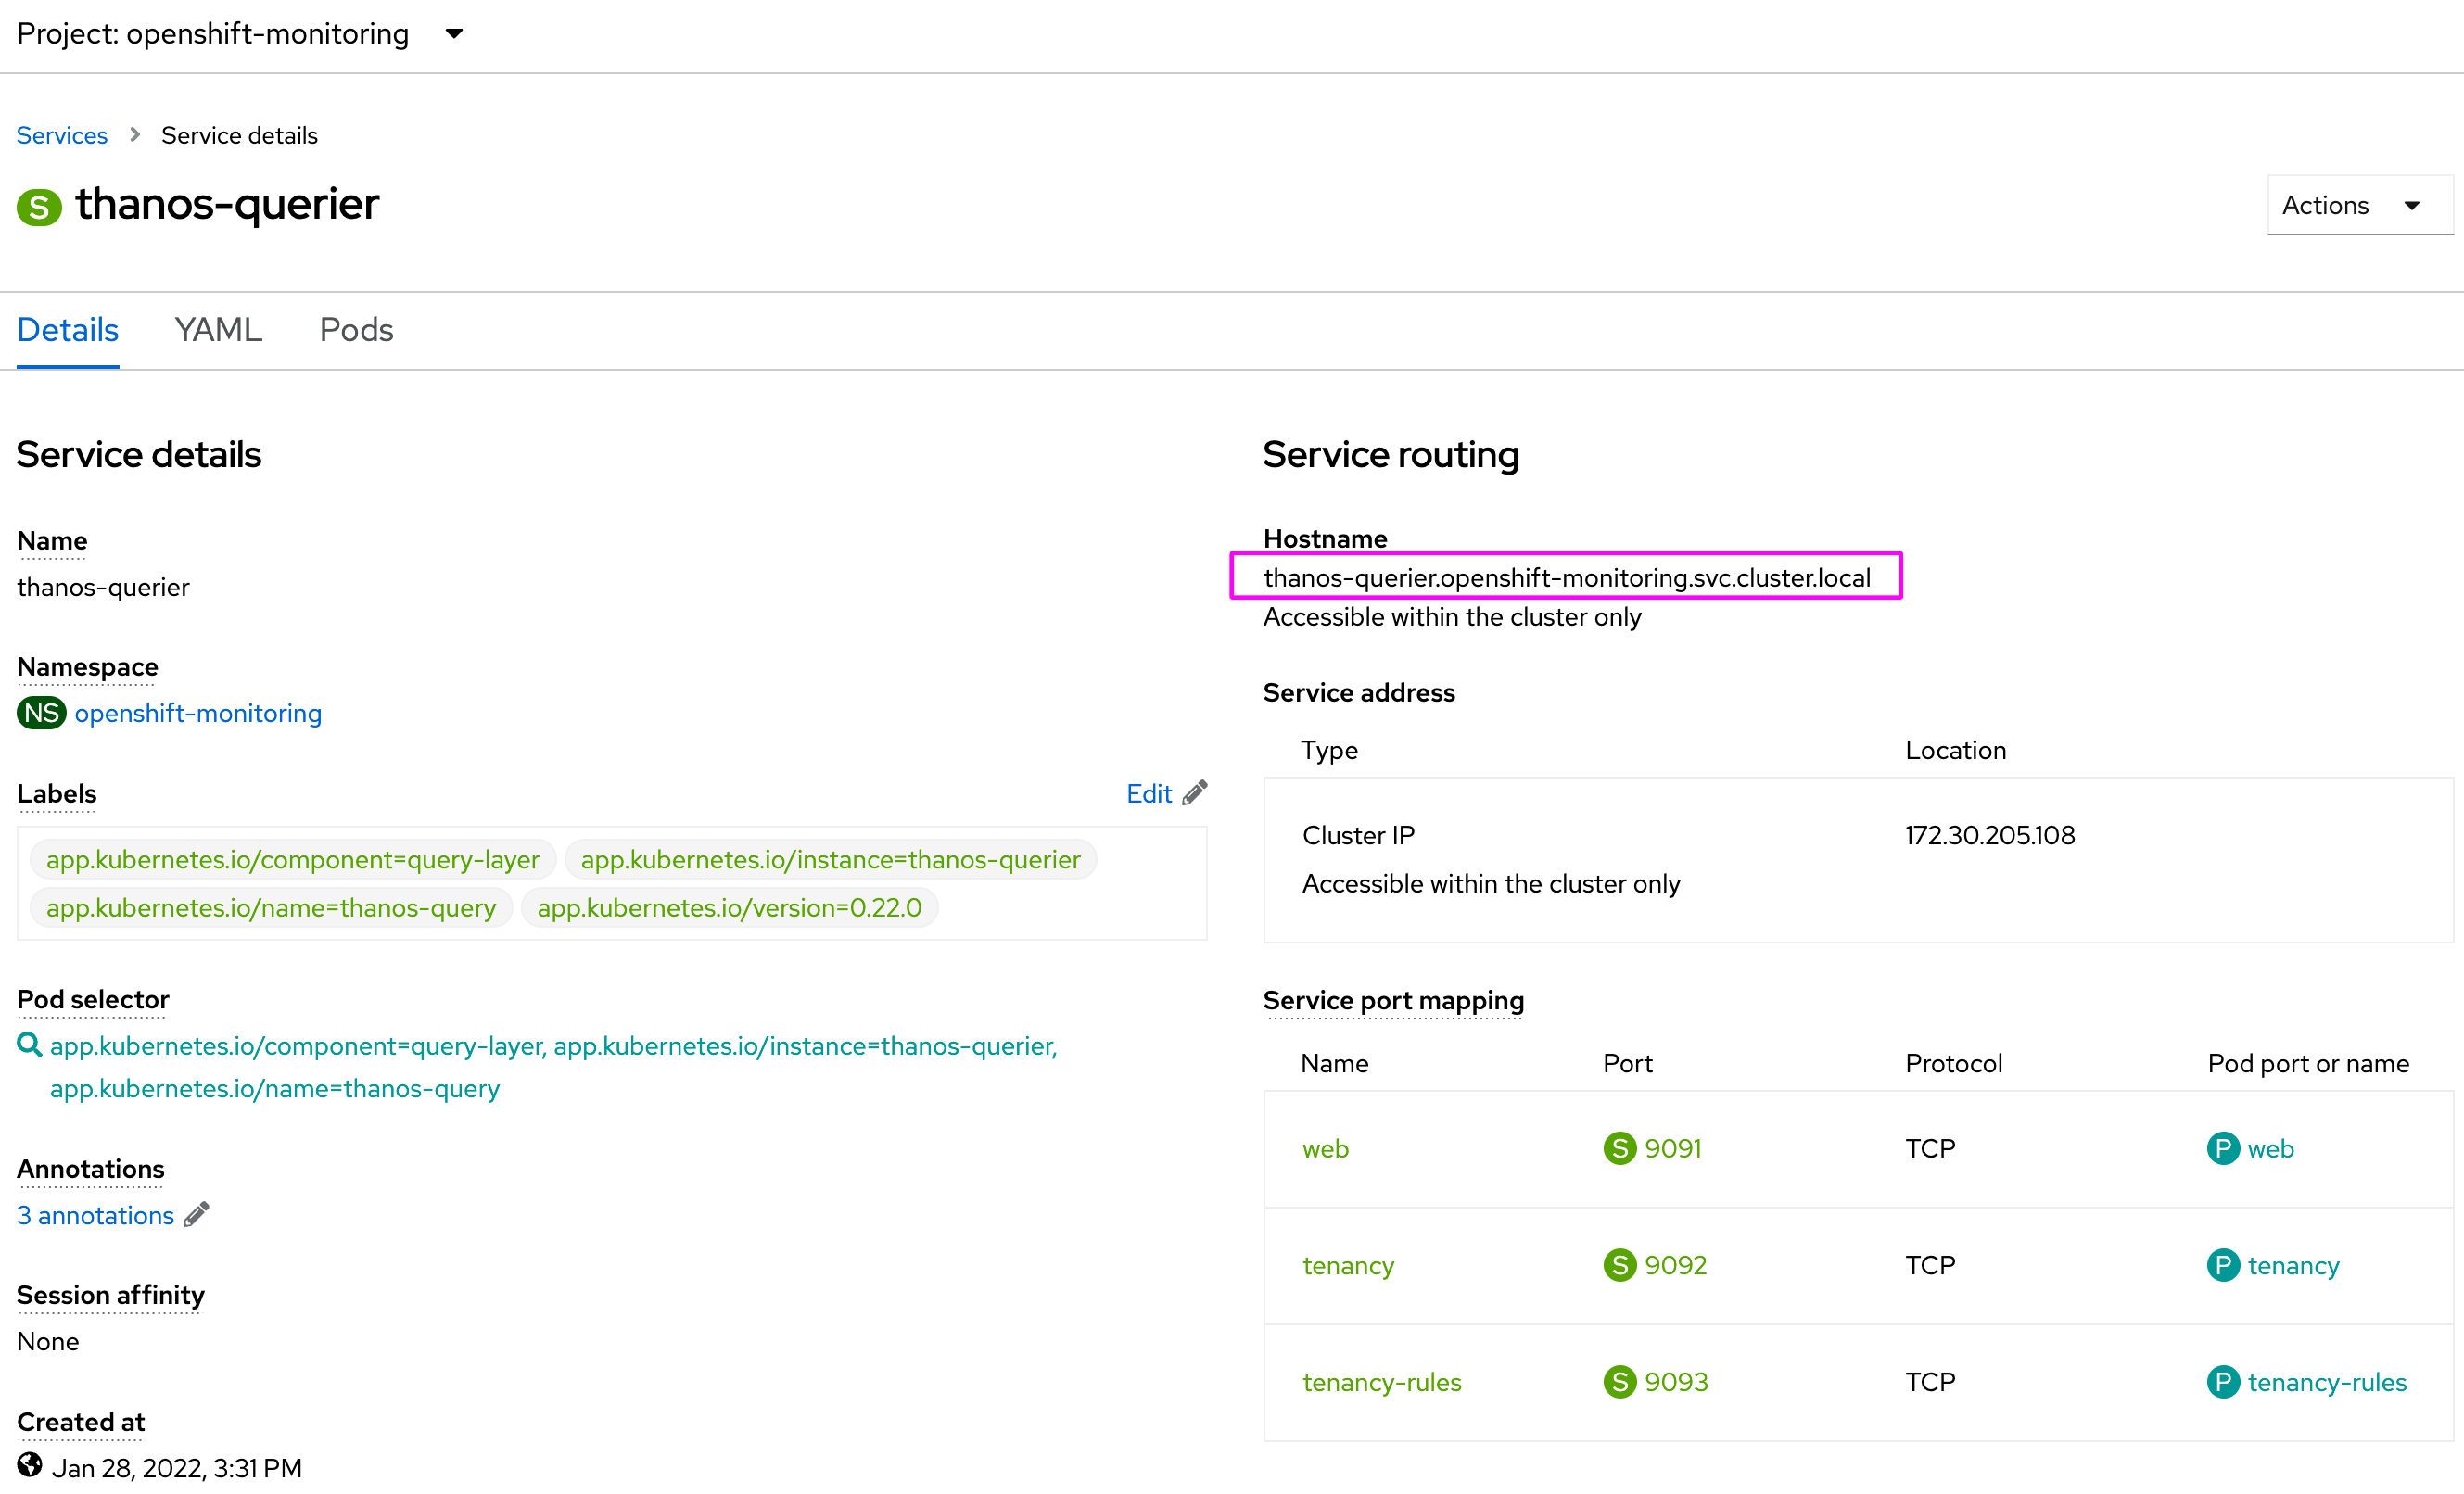
Task: Click the P pod icon beside tenancy-rules
Action: (x=2222, y=1382)
